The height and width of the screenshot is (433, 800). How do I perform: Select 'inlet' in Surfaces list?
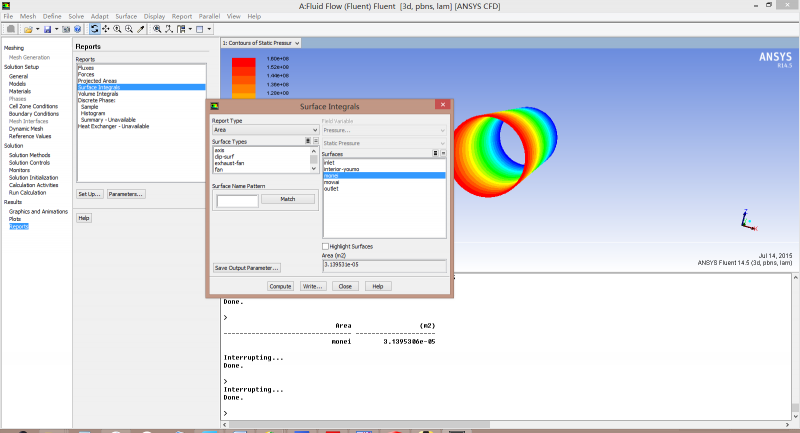(384, 163)
